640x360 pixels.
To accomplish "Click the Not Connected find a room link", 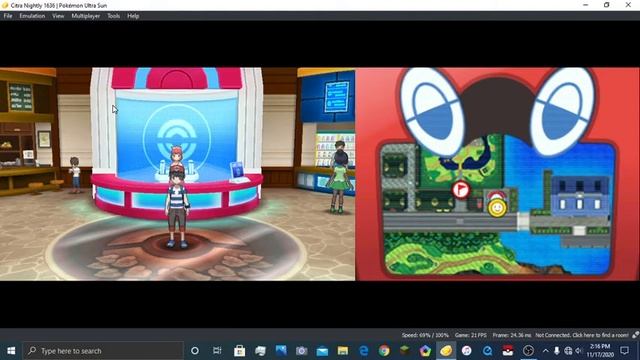I will (x=582, y=335).
